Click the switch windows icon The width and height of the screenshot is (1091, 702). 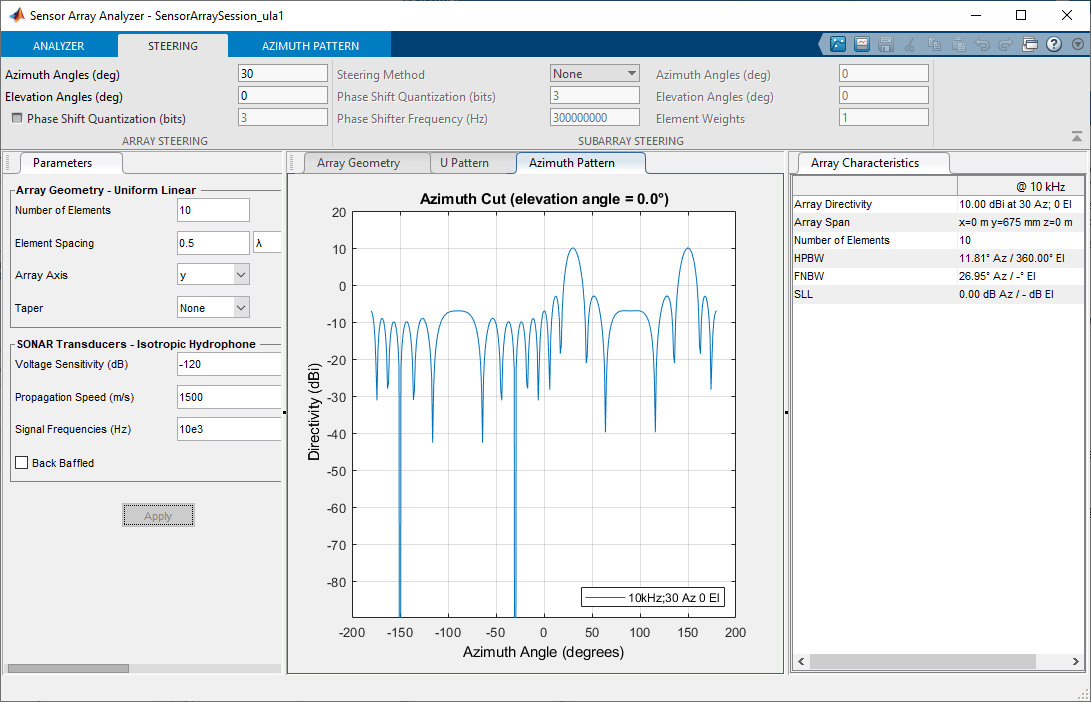1030,44
